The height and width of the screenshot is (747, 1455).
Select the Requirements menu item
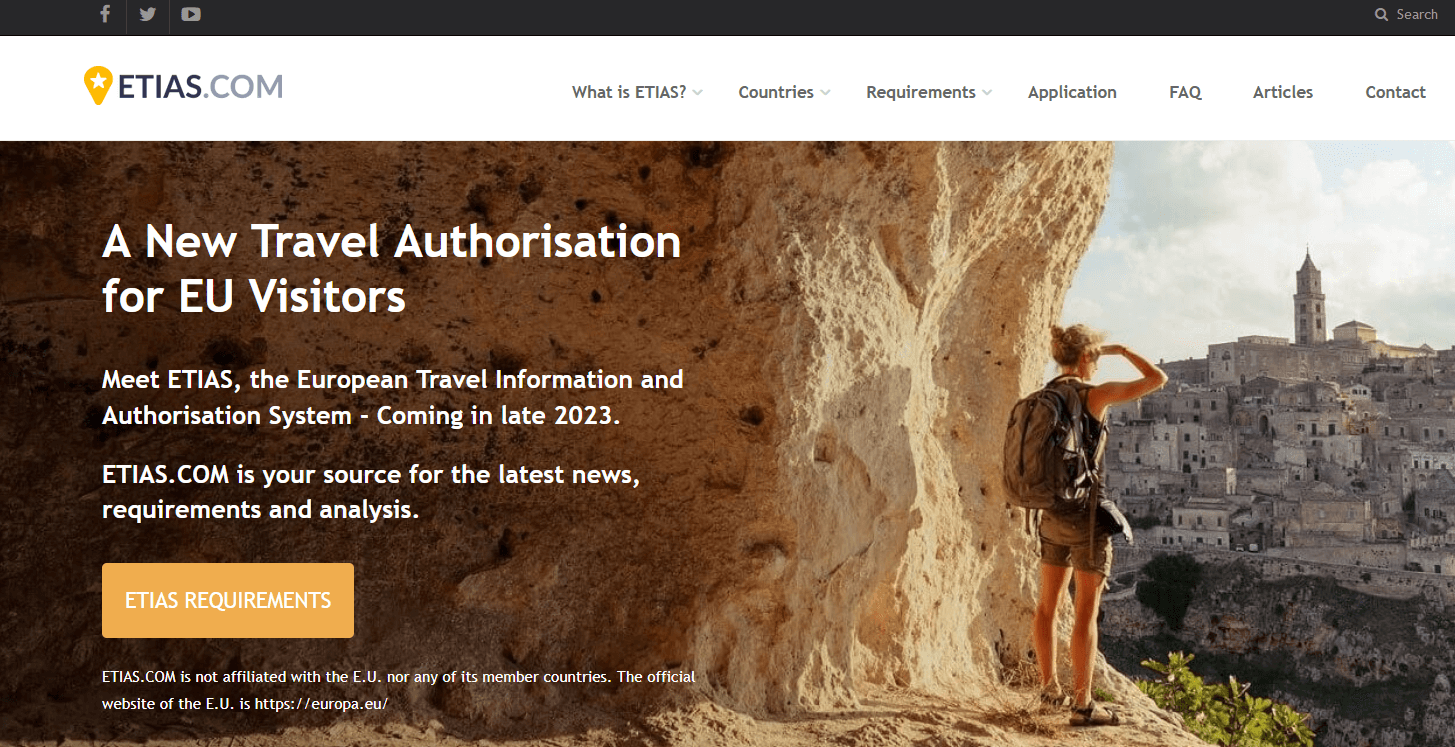coord(921,92)
